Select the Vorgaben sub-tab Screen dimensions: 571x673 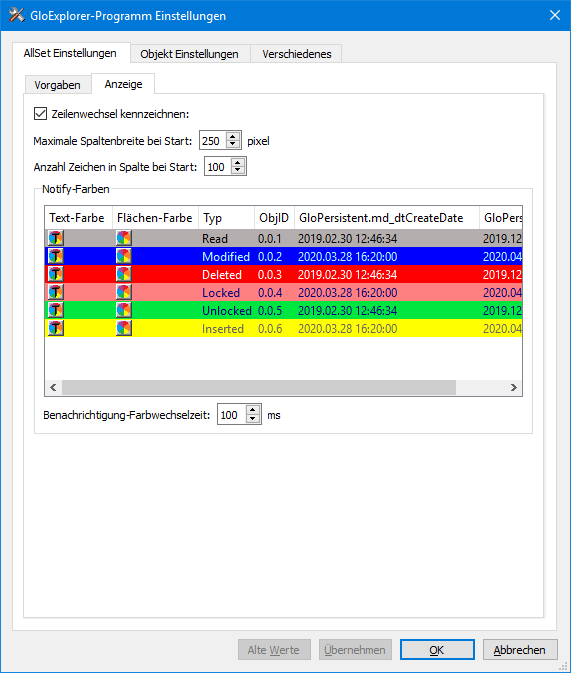[58, 85]
